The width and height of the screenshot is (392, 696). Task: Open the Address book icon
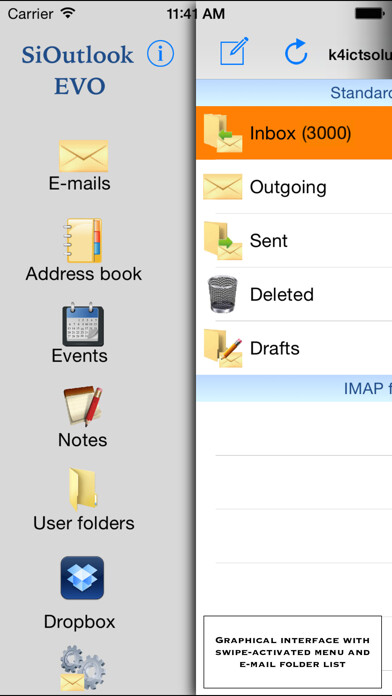[x=83, y=240]
